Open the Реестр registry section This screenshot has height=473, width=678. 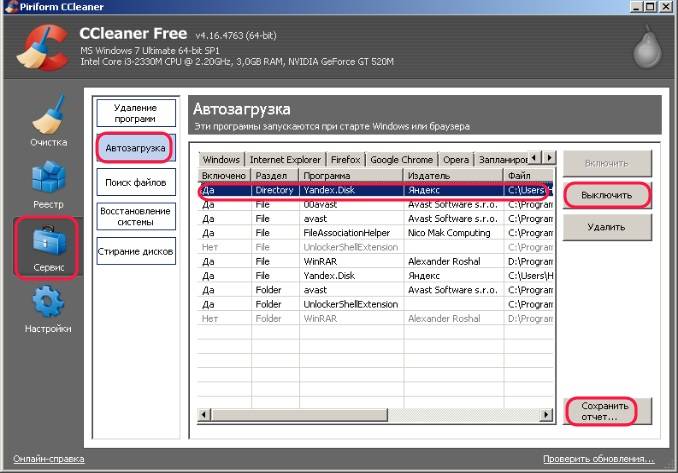tap(48, 184)
